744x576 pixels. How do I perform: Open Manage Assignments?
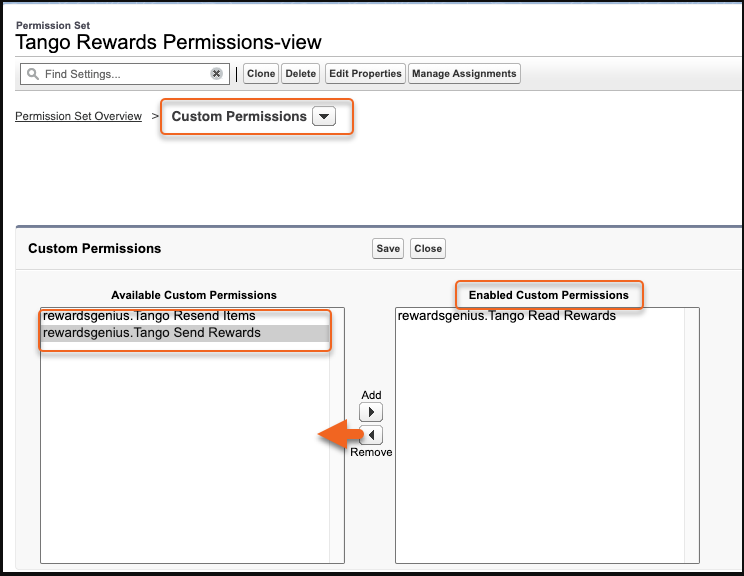coord(464,74)
